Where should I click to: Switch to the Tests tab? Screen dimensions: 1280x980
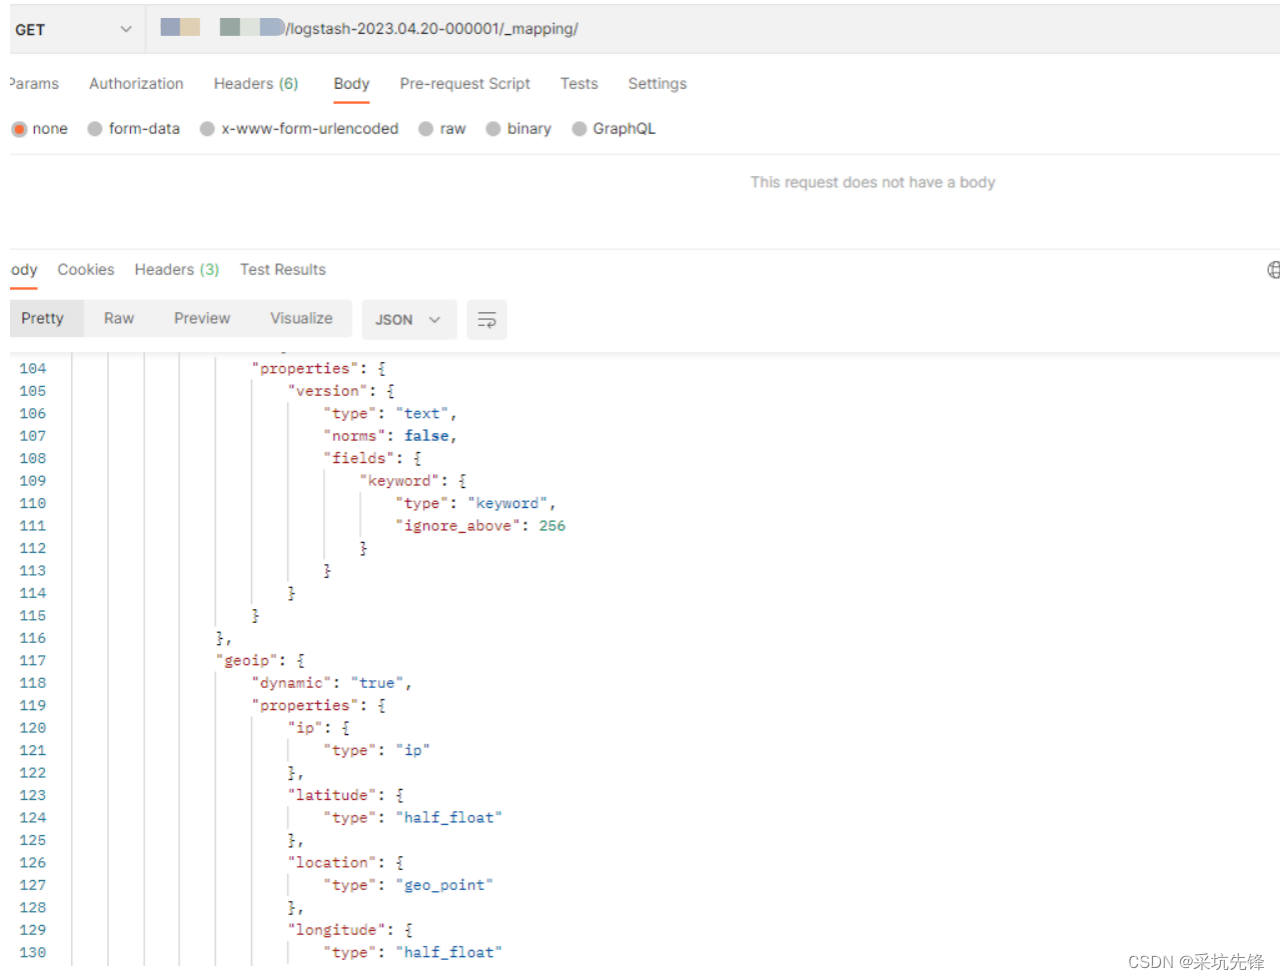point(579,84)
